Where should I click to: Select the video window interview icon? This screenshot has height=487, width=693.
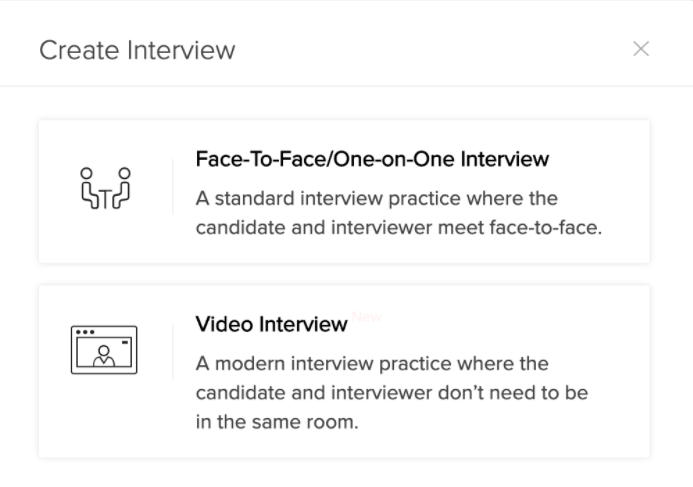pyautogui.click(x=104, y=350)
